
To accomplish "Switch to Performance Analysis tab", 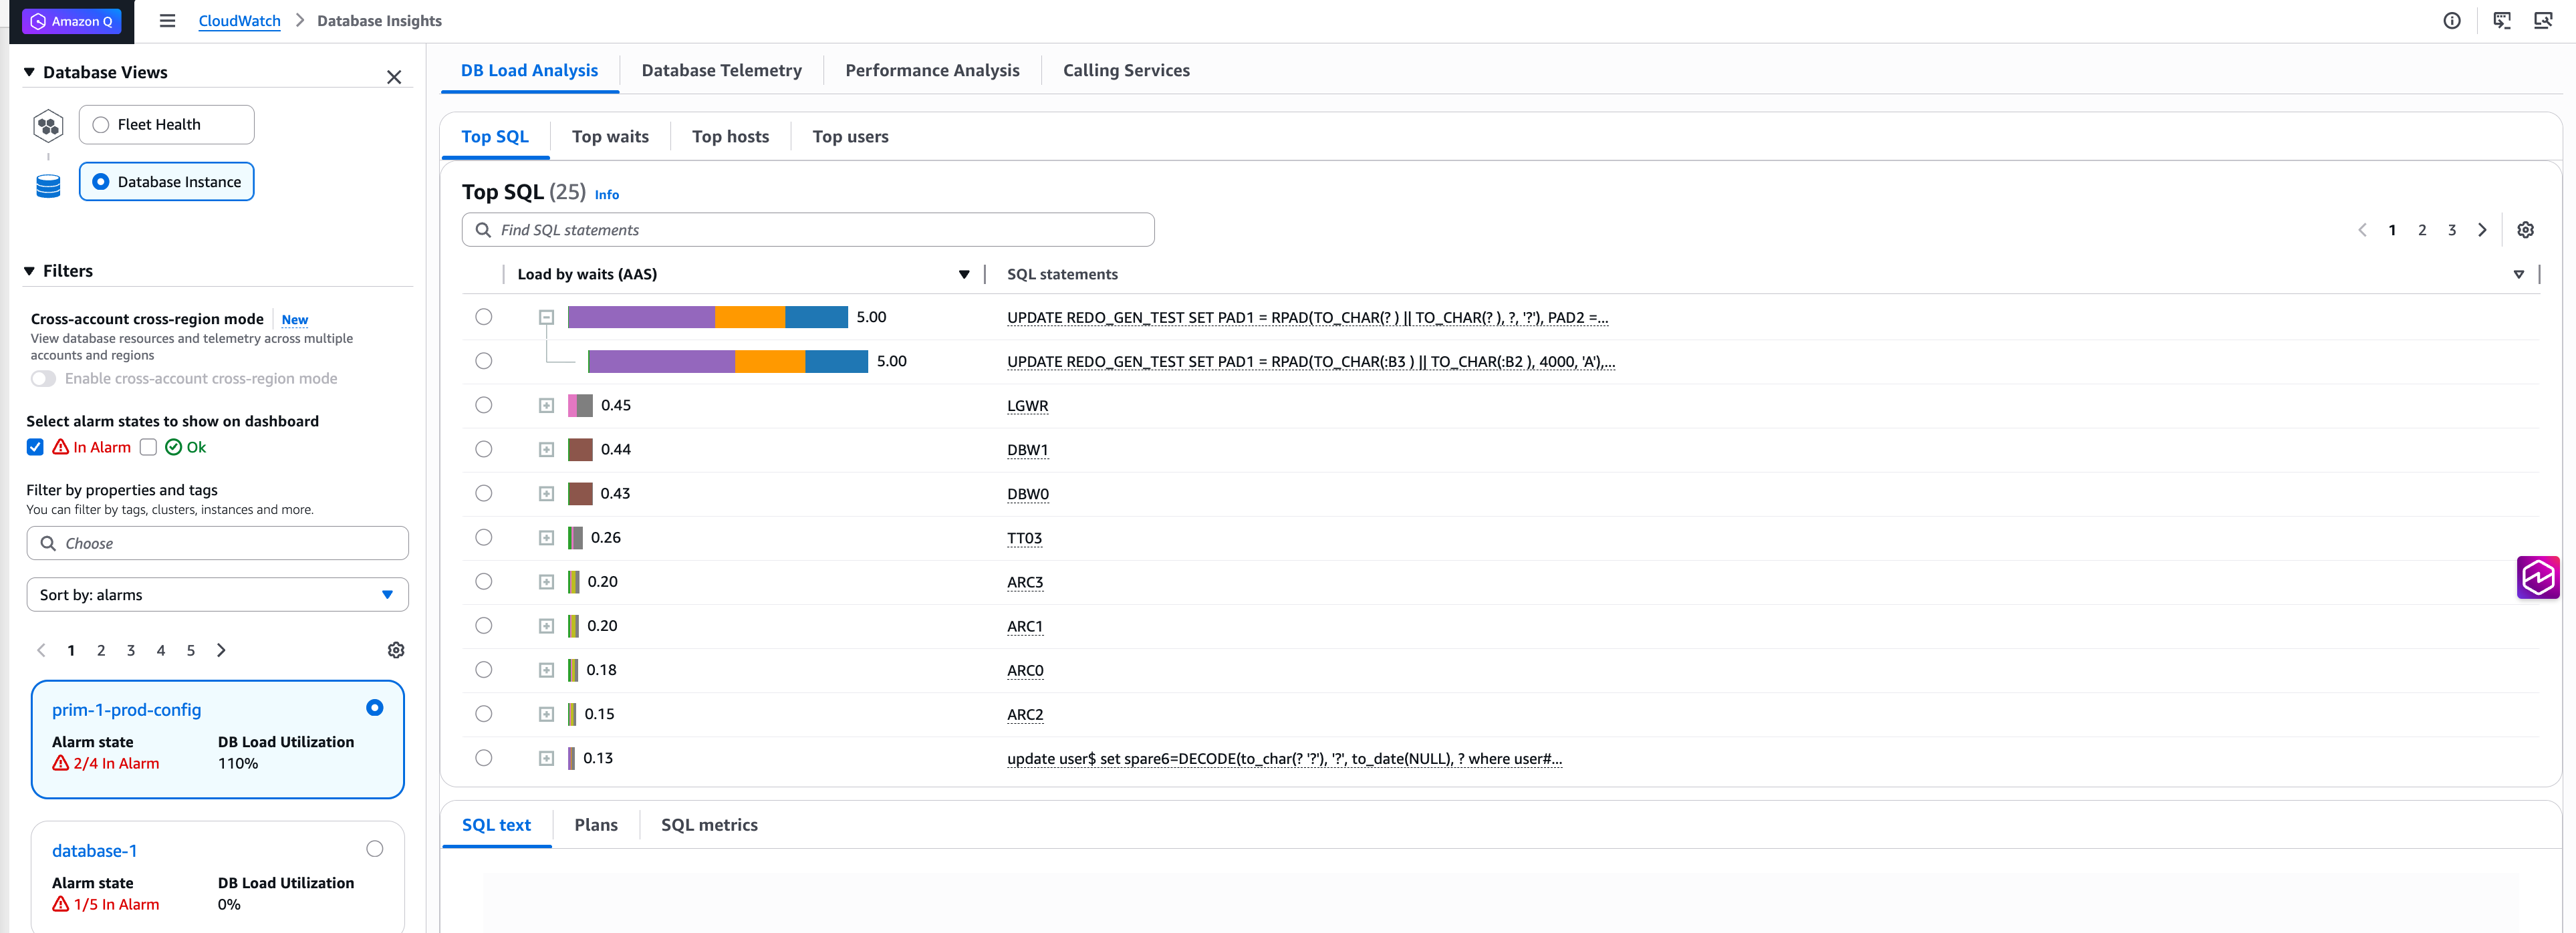I will point(932,70).
